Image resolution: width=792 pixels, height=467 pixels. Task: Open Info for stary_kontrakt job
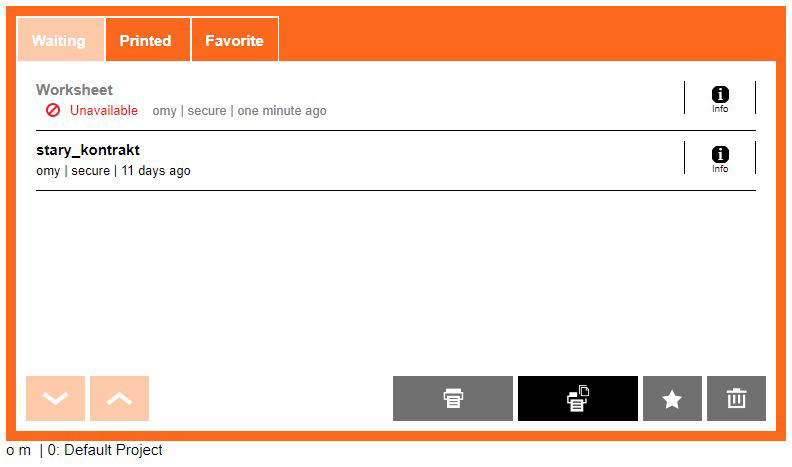pyautogui.click(x=720, y=158)
